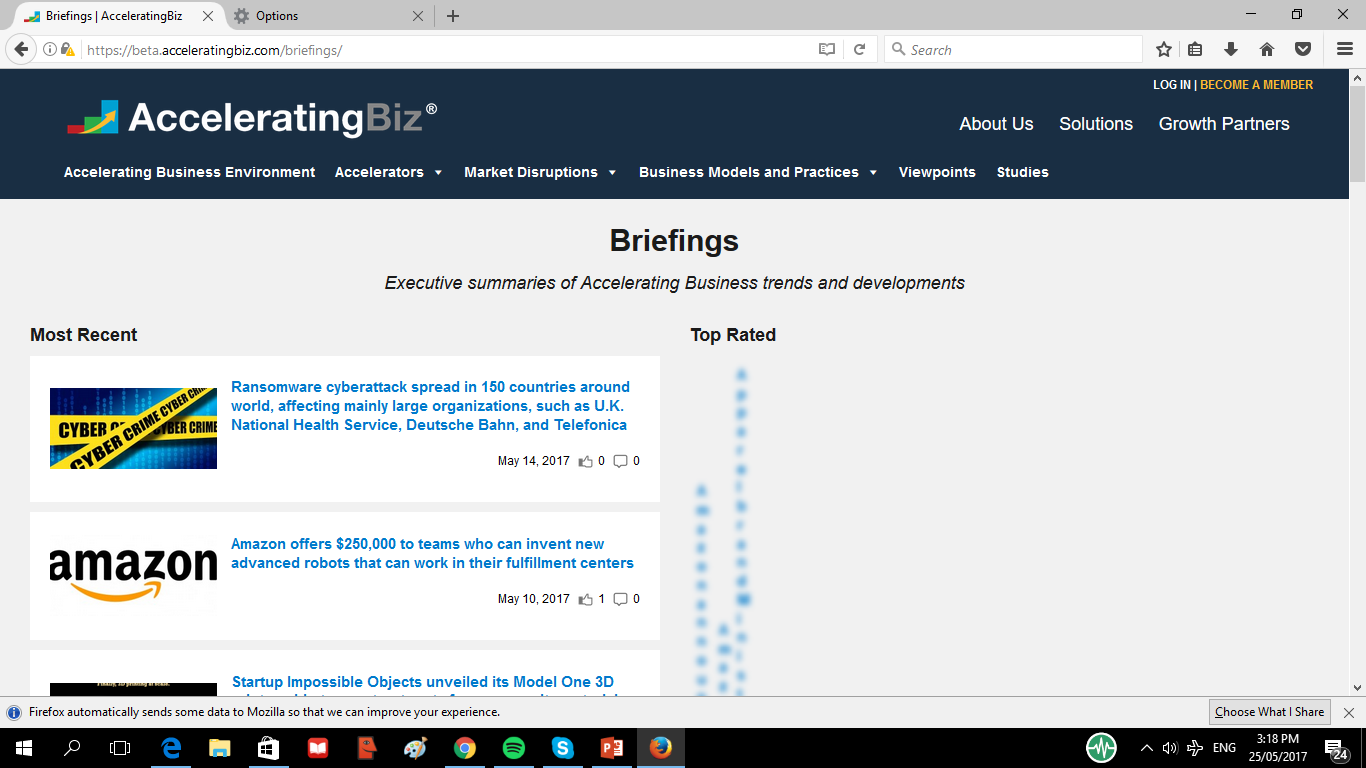The height and width of the screenshot is (768, 1366).
Task: Open the Viewpoints menu item
Action: [x=937, y=172]
